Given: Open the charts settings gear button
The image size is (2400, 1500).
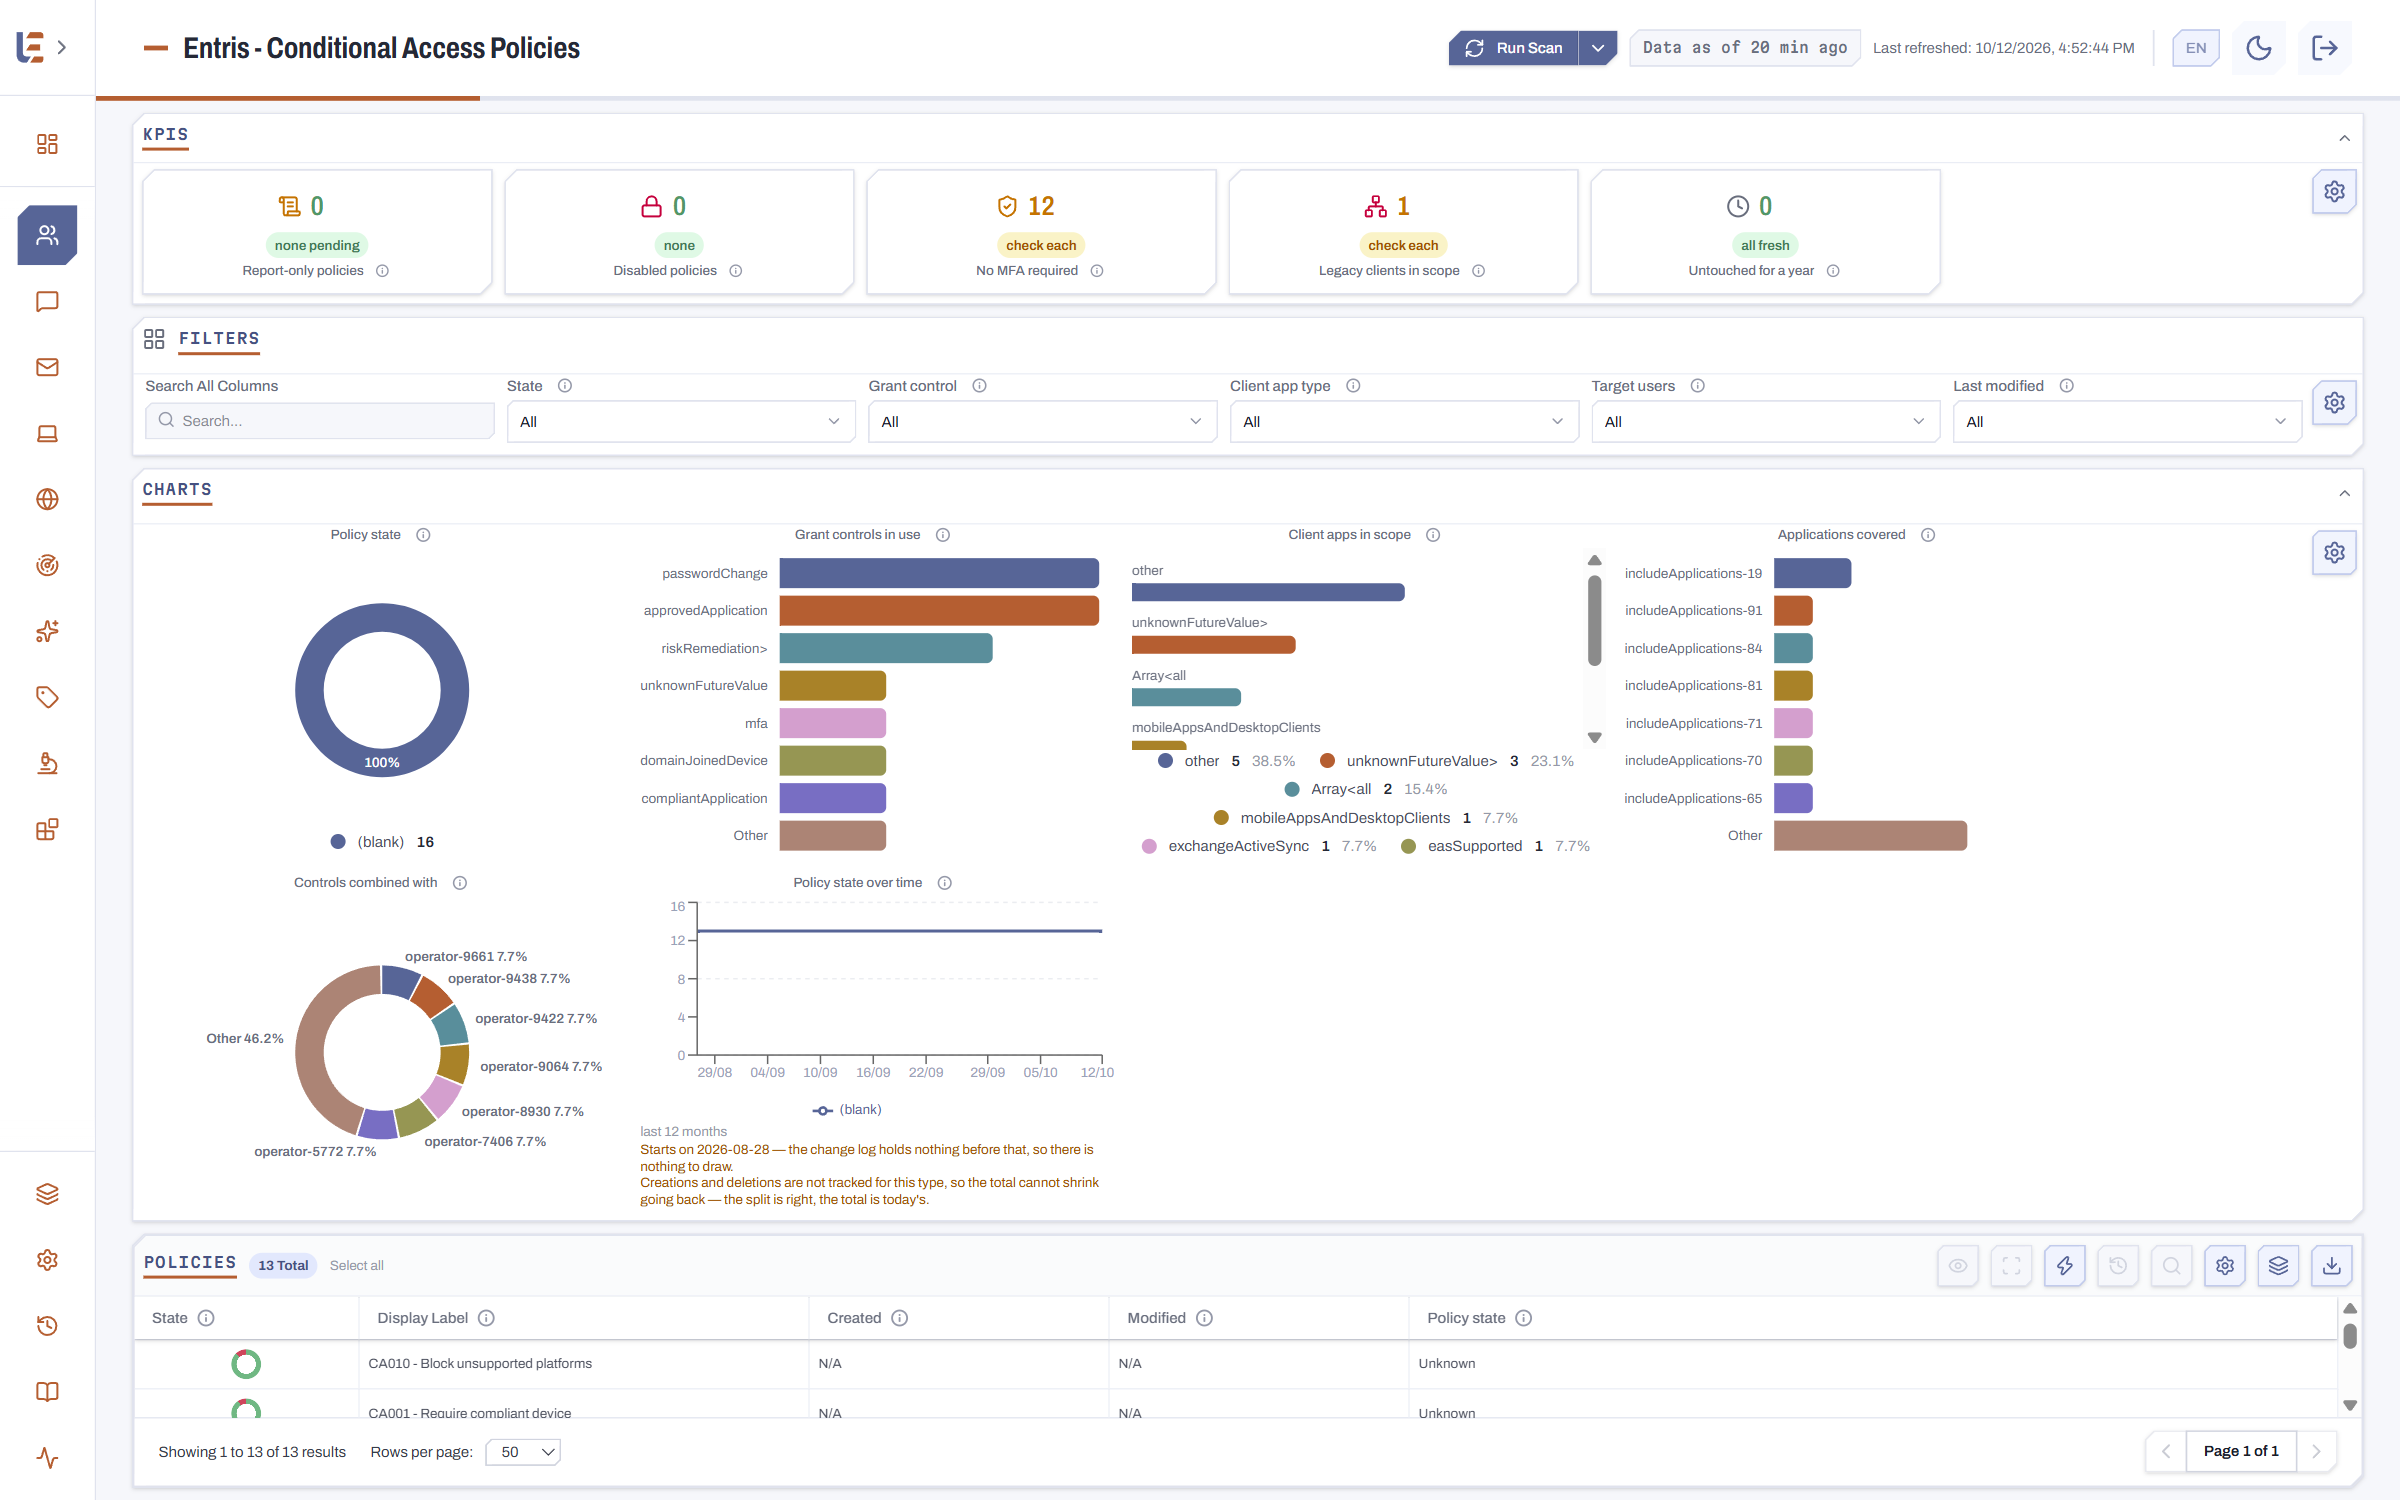Looking at the screenshot, I should click(x=2334, y=553).
